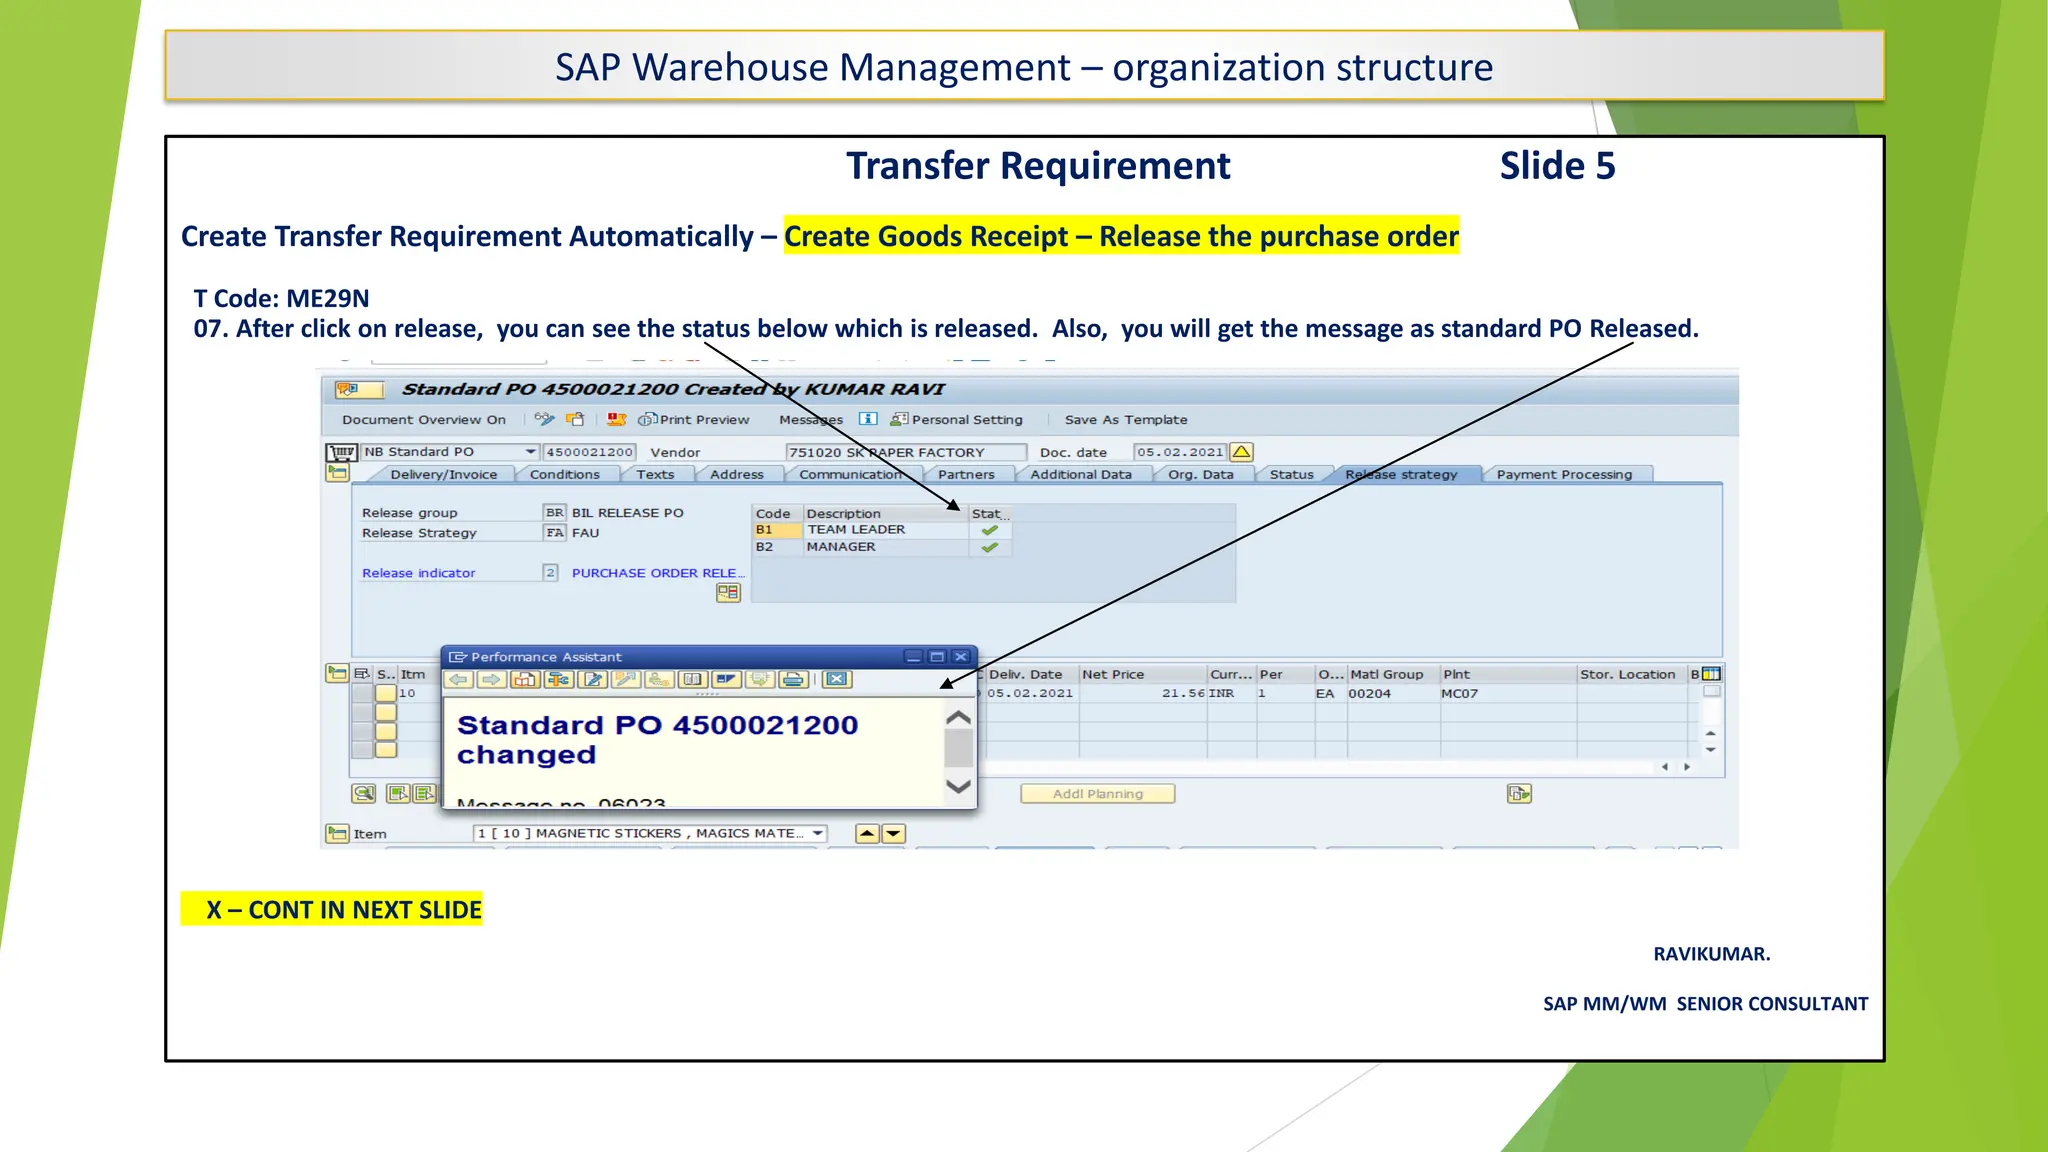Click the blue flag icon in Performance Assistant toolbar
2048x1152 pixels.
click(726, 680)
